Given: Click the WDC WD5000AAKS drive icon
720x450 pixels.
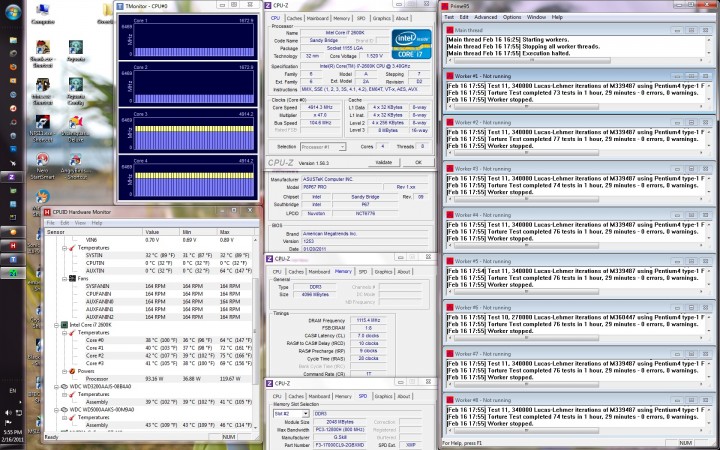Looking at the screenshot, I should click(x=65, y=410).
